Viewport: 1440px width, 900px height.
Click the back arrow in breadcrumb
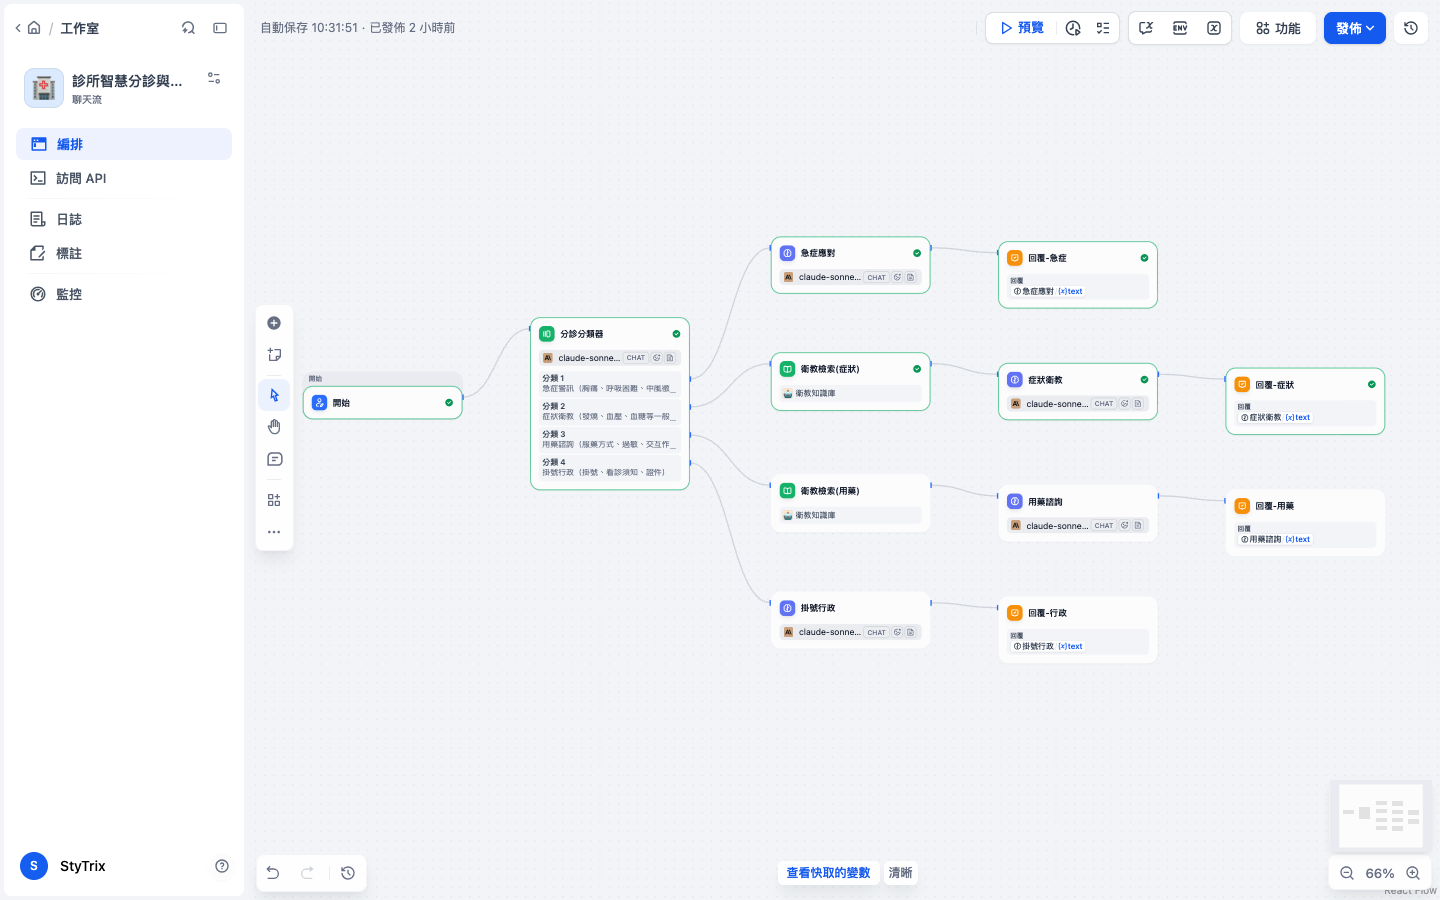tap(18, 28)
